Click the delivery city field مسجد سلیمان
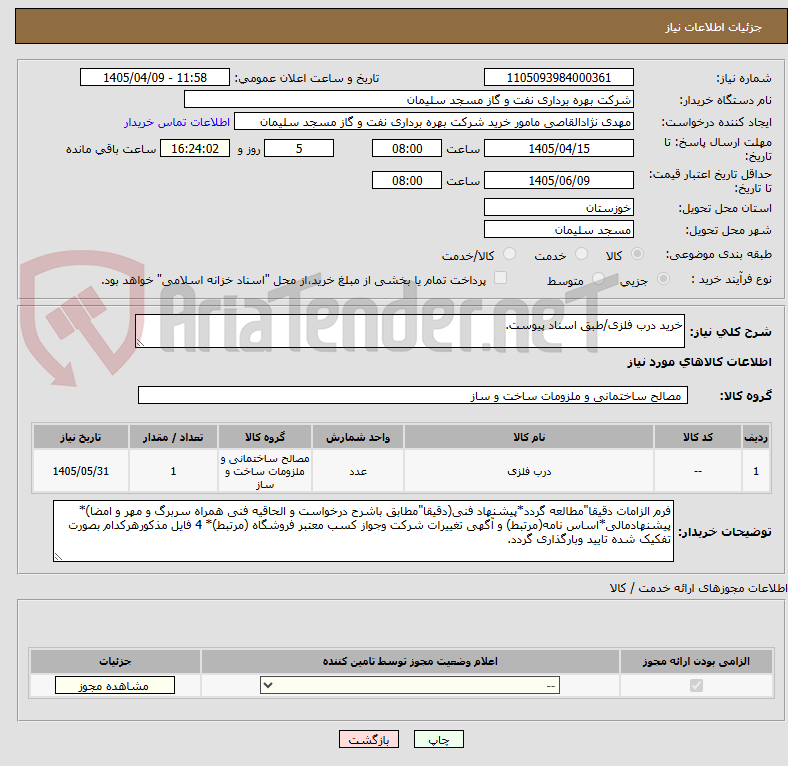Viewport: 788px width, 766px height. (x=558, y=230)
